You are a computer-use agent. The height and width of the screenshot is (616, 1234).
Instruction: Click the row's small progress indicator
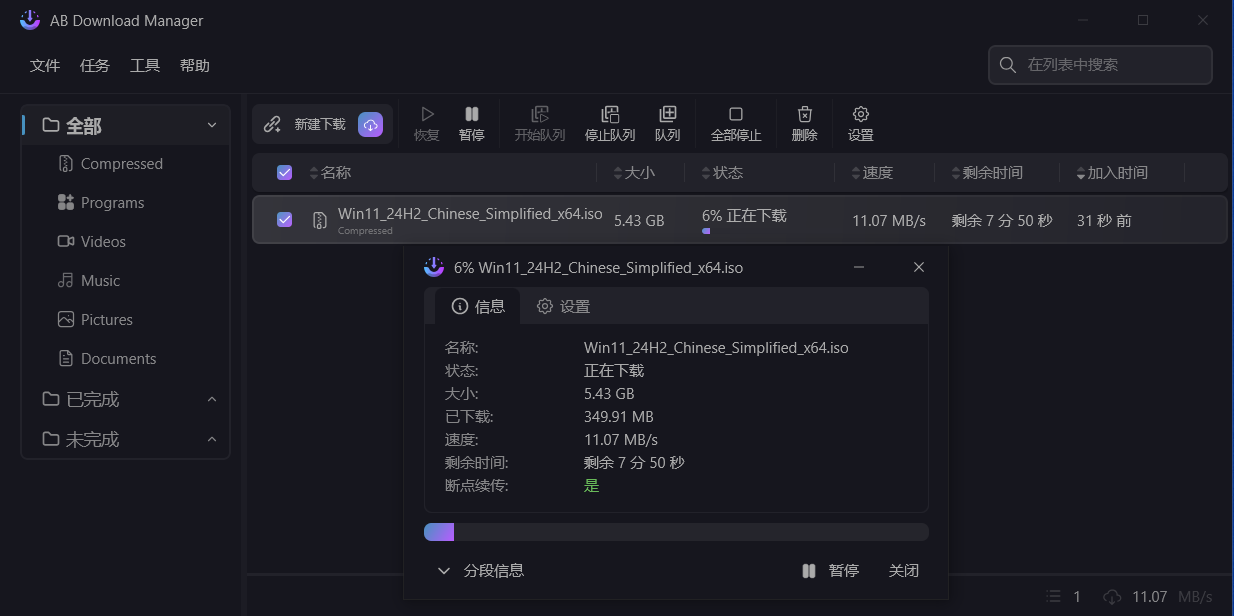[x=706, y=231]
